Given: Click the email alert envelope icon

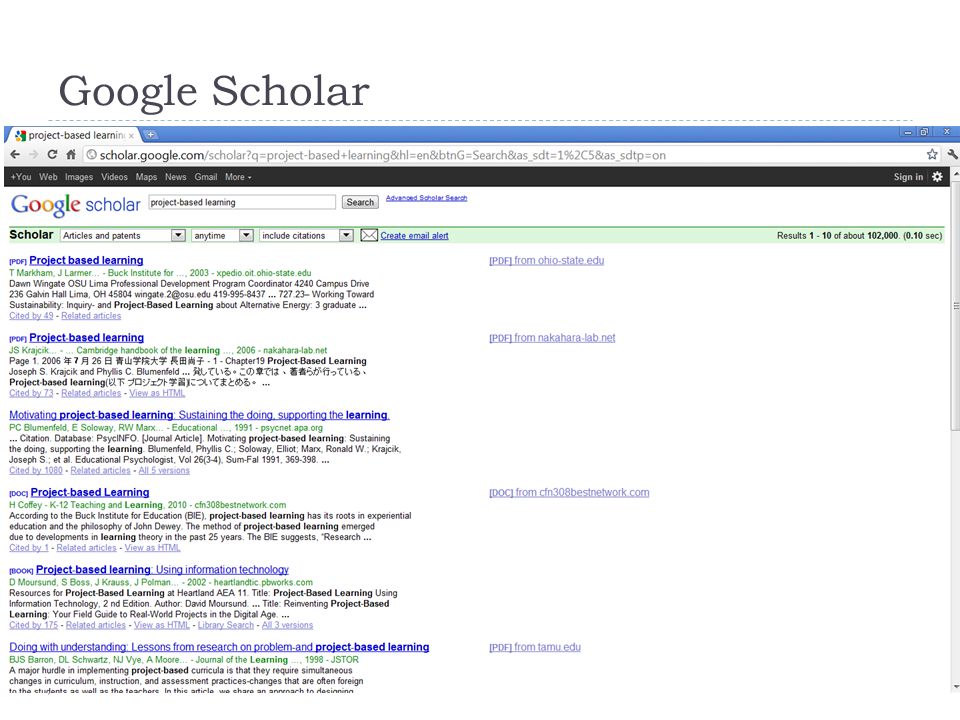Looking at the screenshot, I should pos(369,235).
